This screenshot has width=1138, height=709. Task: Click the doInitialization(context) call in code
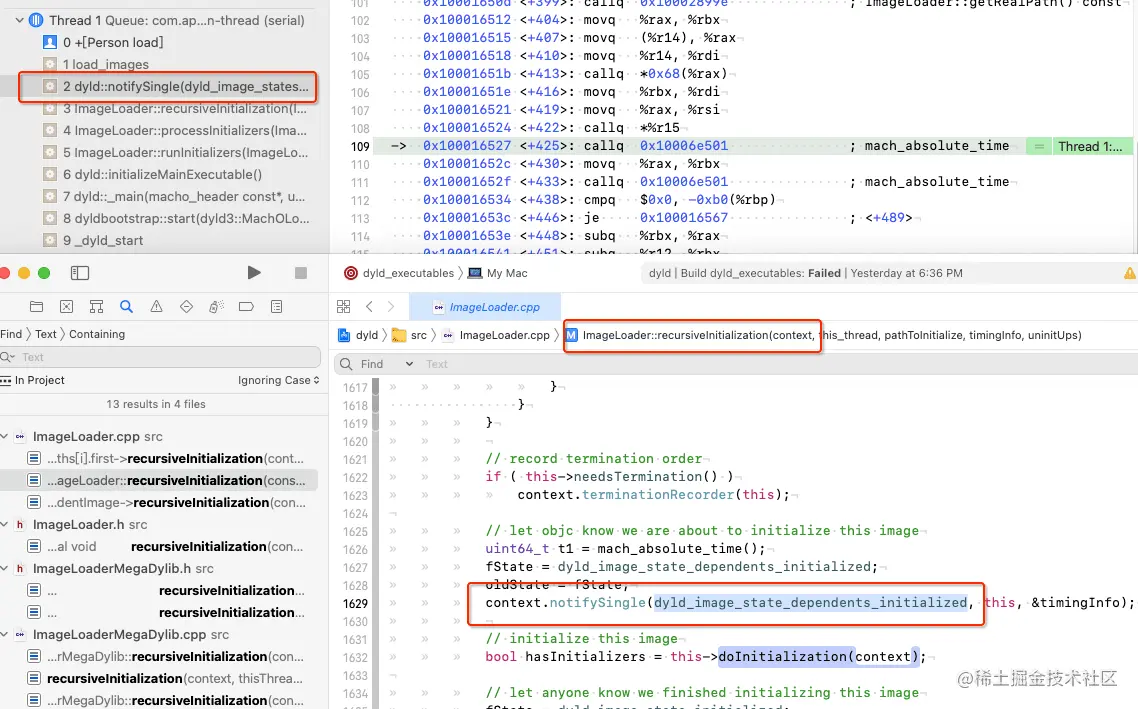click(818, 657)
